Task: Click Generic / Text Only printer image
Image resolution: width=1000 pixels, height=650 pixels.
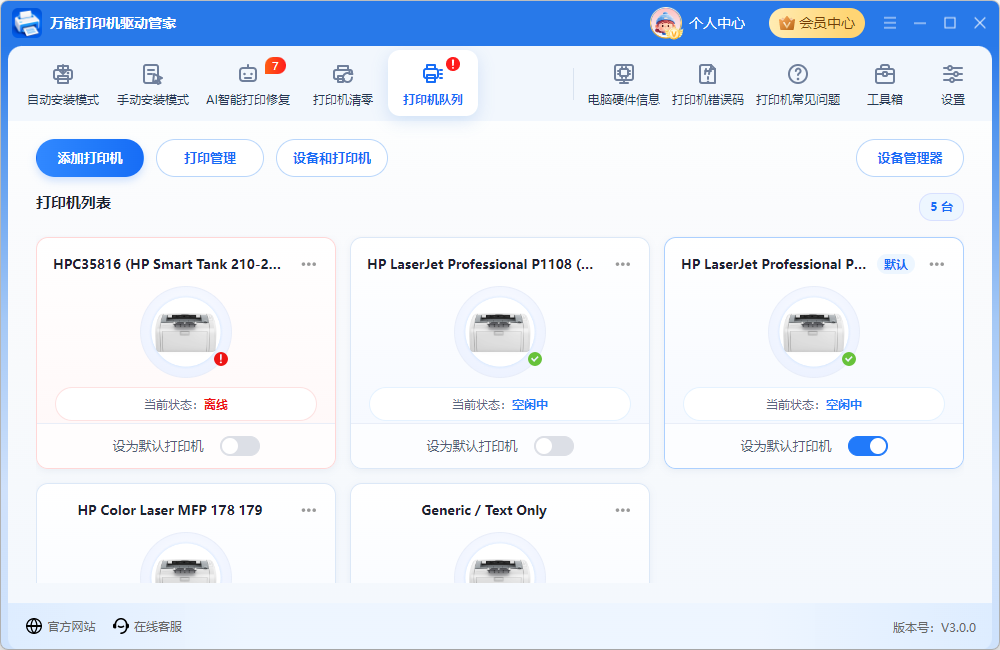Action: pyautogui.click(x=500, y=558)
